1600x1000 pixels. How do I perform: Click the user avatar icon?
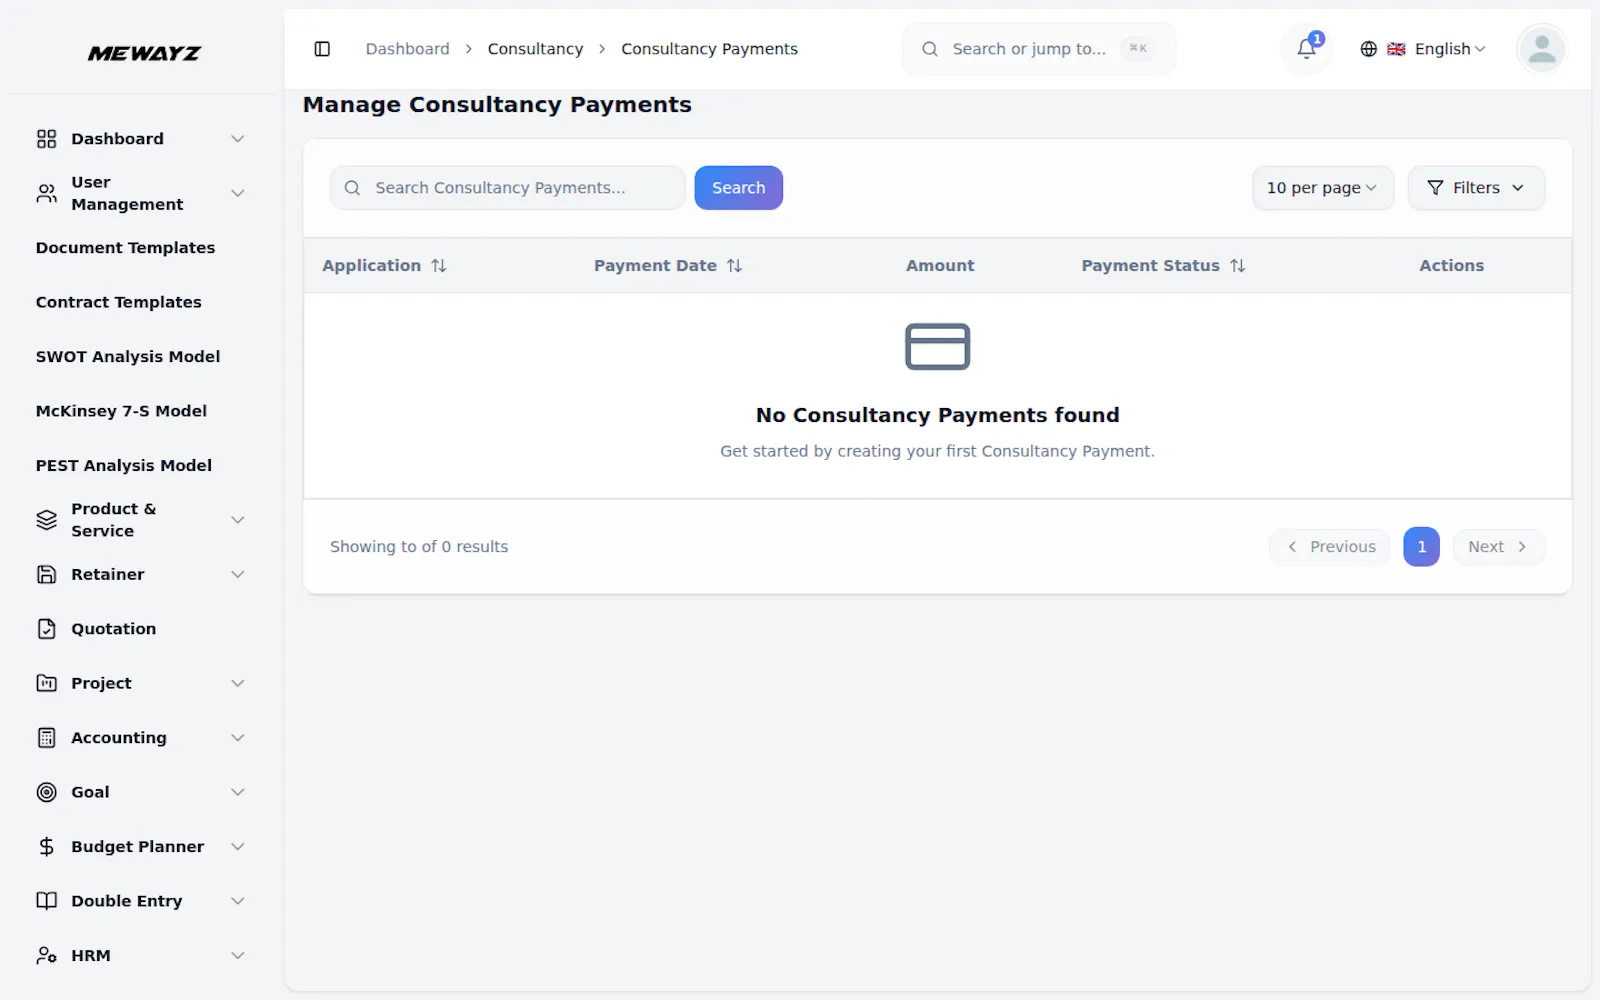tap(1541, 49)
